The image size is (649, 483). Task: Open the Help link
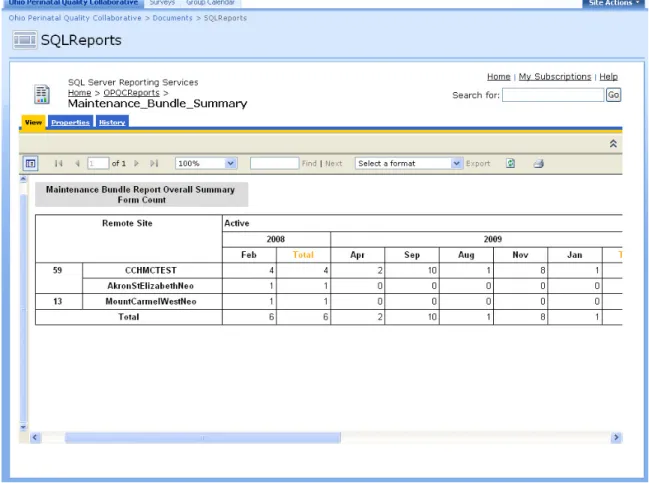(x=608, y=77)
